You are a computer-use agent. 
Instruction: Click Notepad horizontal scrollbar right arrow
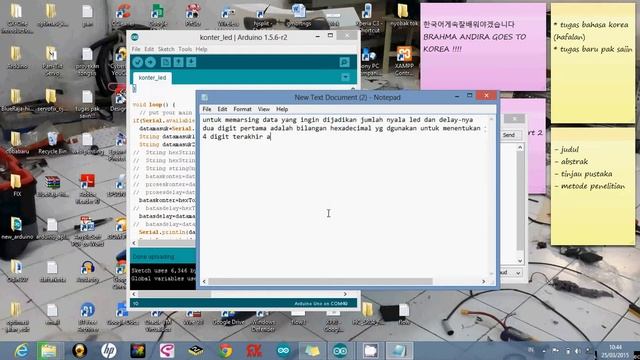point(484,281)
